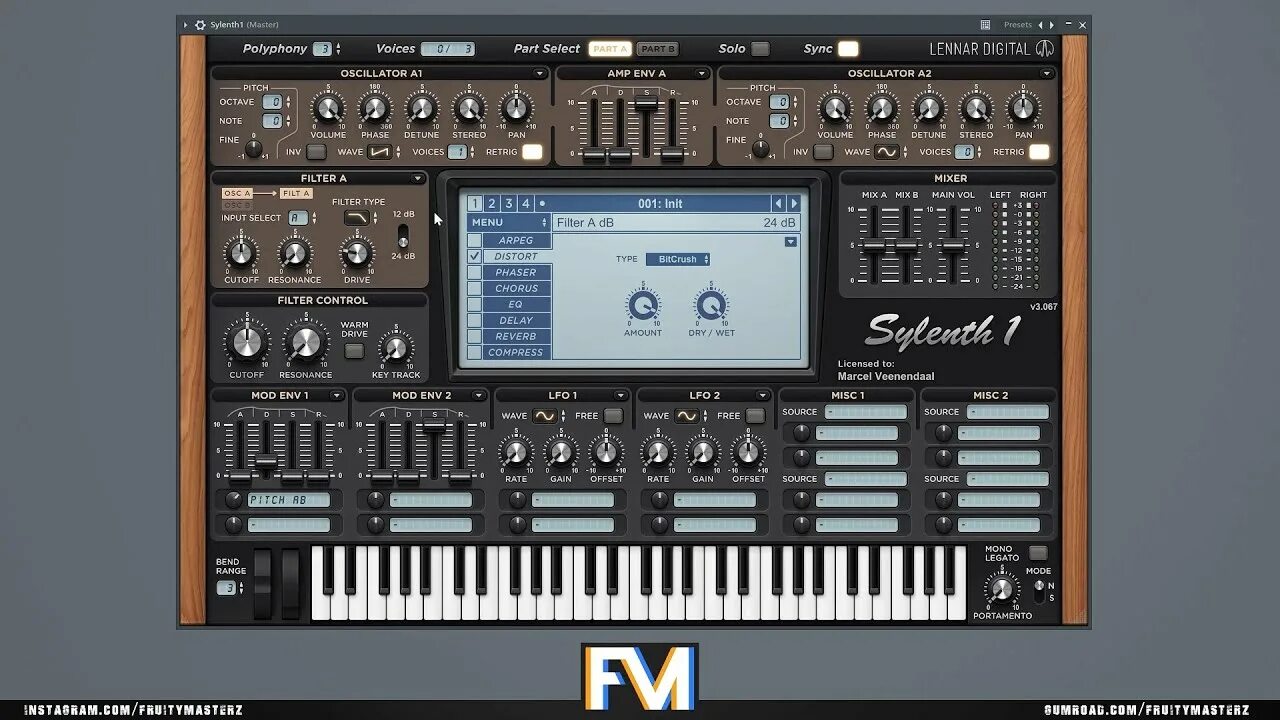
Task: Select the Compress effect tab
Action: [x=517, y=353]
